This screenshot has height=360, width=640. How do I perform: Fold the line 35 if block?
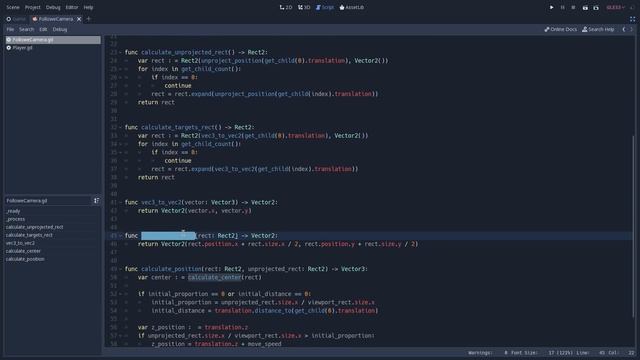(120, 152)
